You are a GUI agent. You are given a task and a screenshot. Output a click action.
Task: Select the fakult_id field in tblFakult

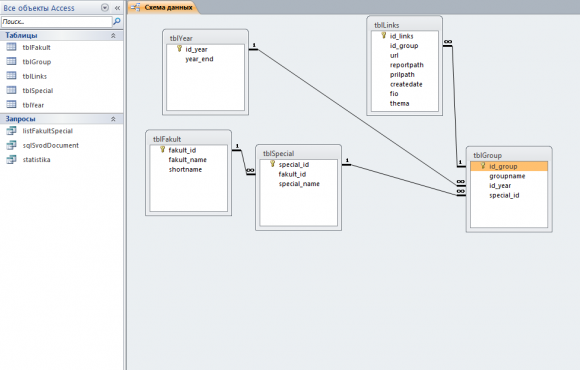pyautogui.click(x=182, y=150)
